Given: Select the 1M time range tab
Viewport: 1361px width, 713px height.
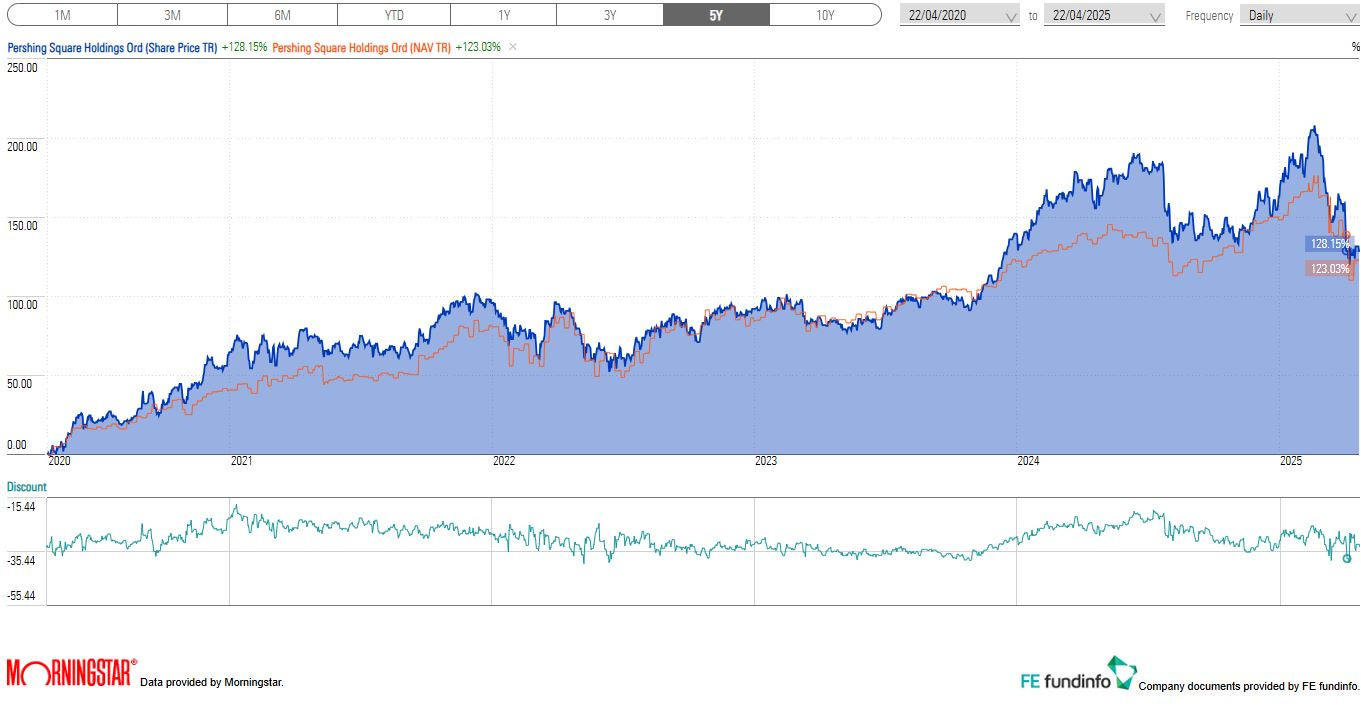Looking at the screenshot, I should tap(63, 15).
